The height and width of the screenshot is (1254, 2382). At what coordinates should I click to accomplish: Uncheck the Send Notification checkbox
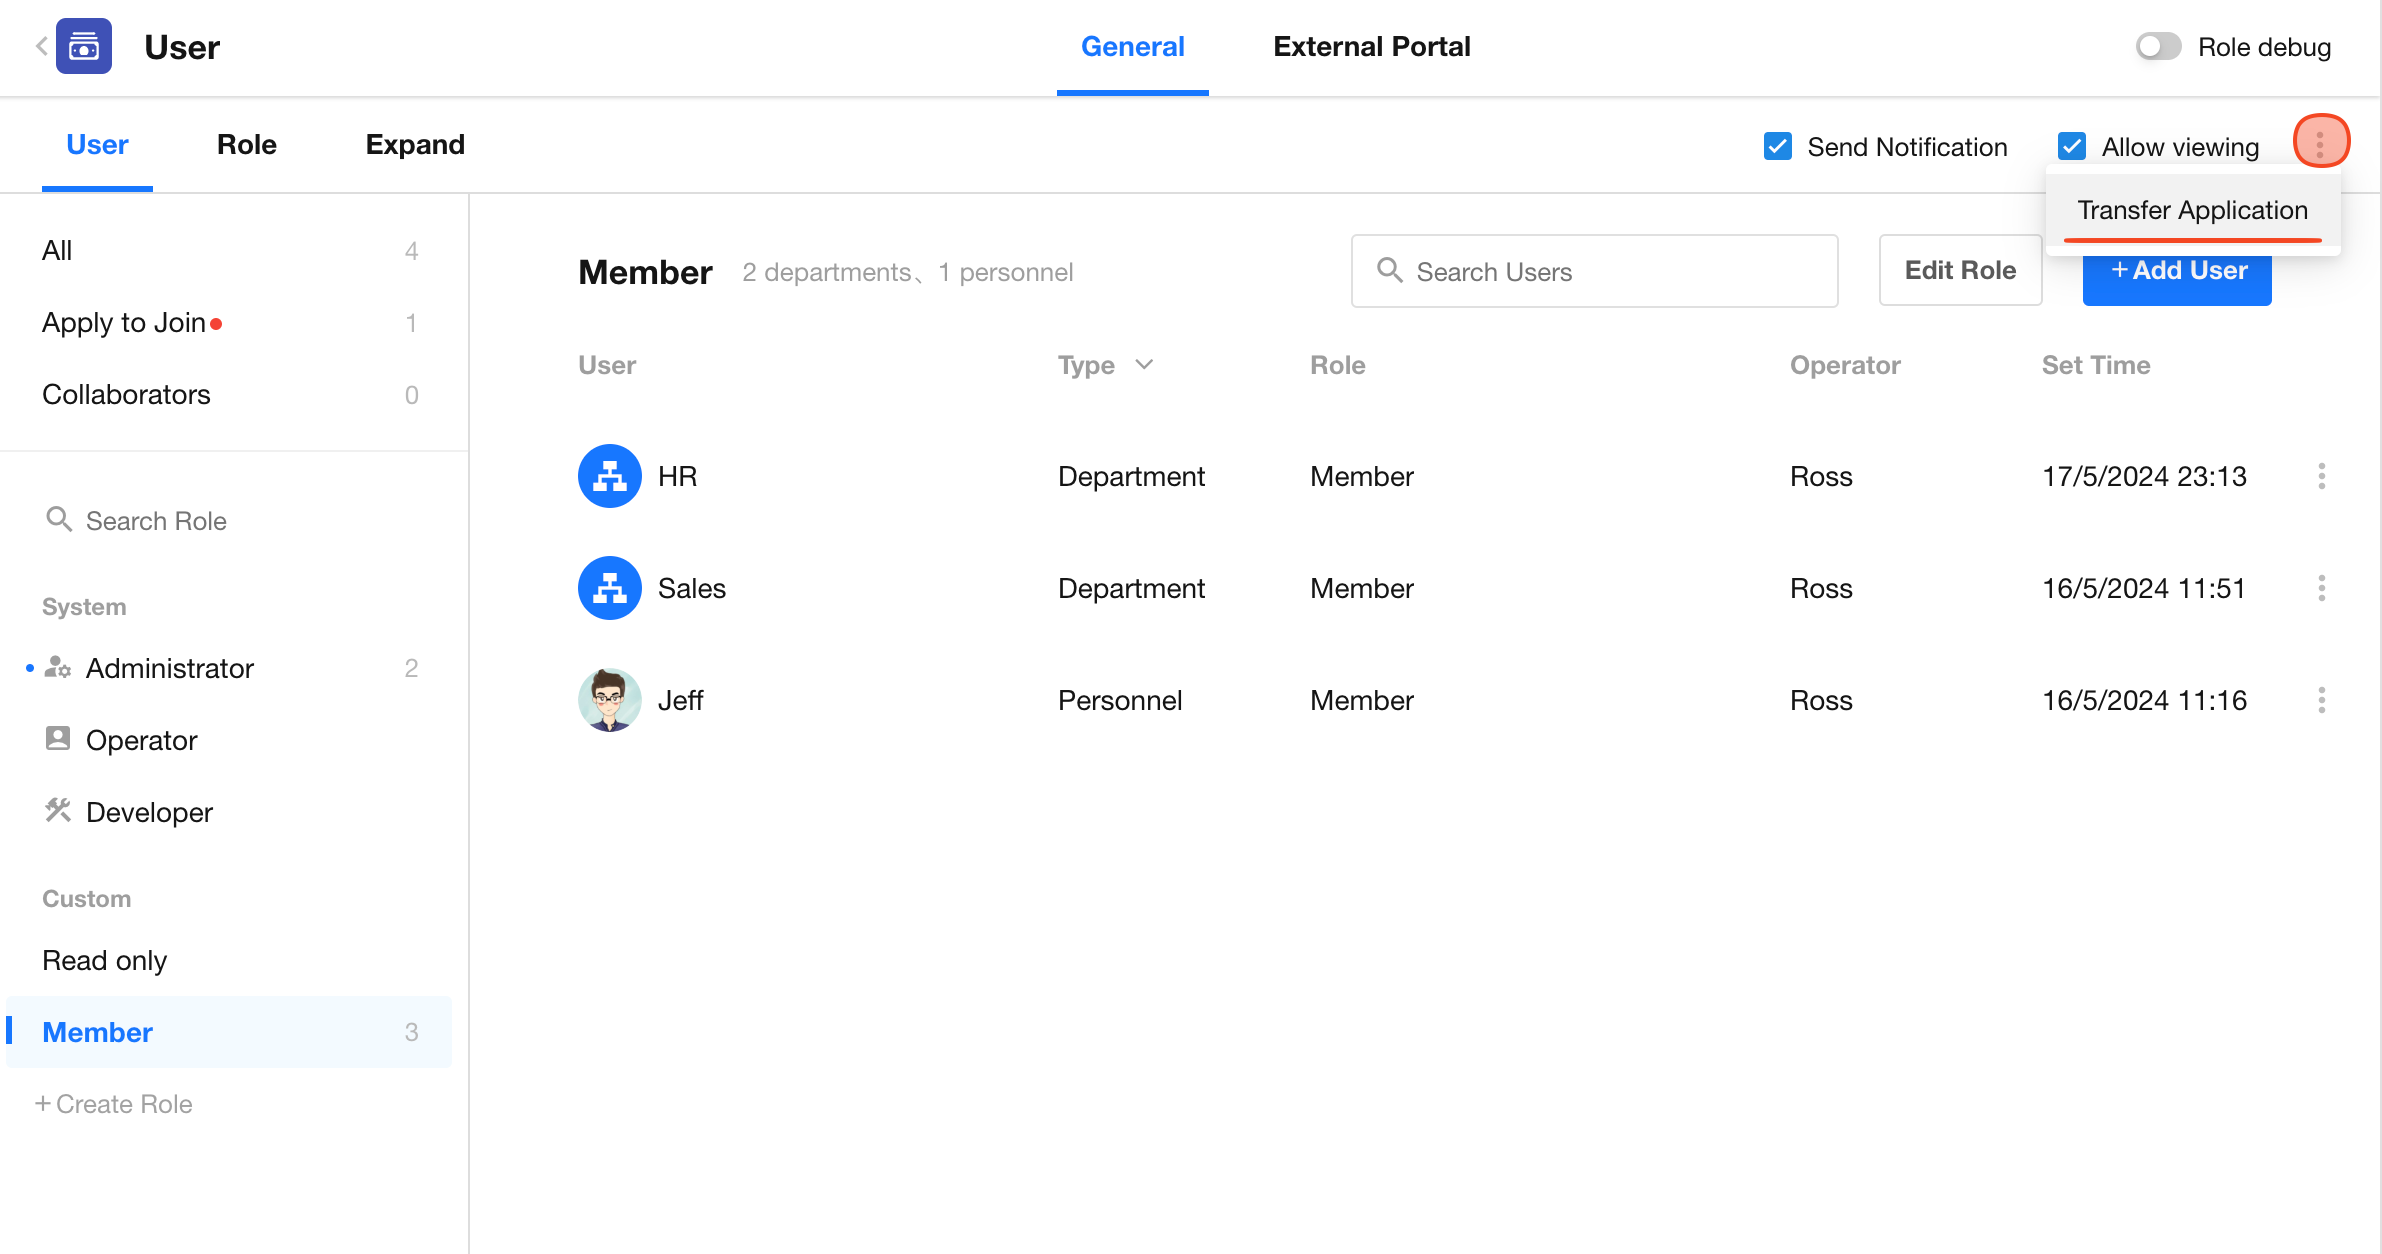pos(1777,147)
